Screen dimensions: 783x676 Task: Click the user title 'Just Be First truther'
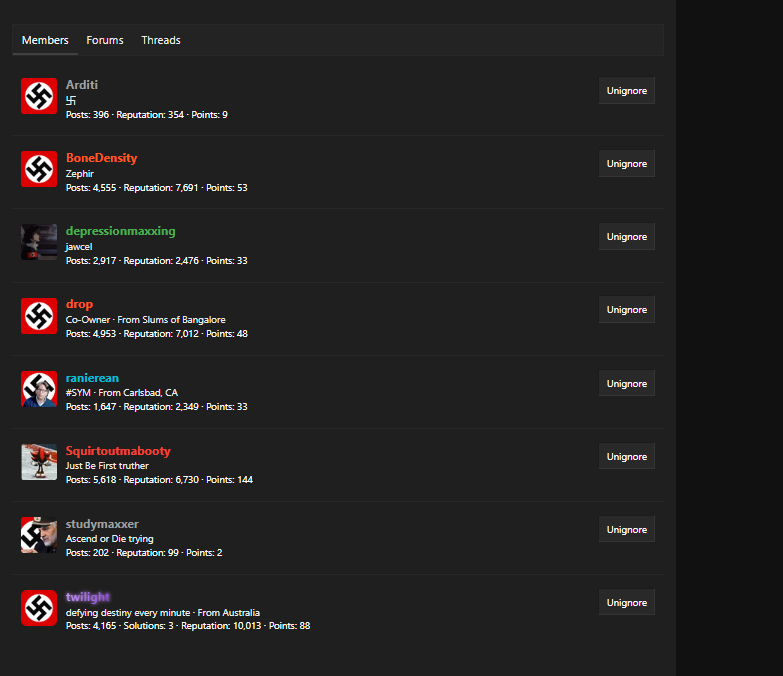click(x=107, y=465)
